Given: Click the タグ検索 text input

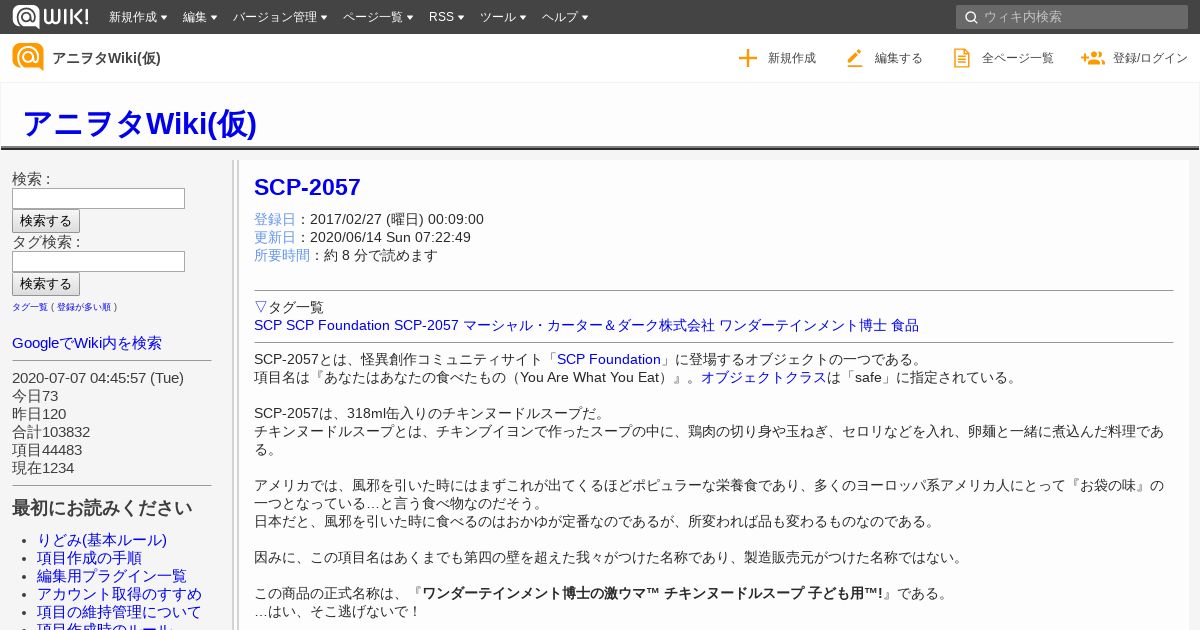Looking at the screenshot, I should [98, 261].
